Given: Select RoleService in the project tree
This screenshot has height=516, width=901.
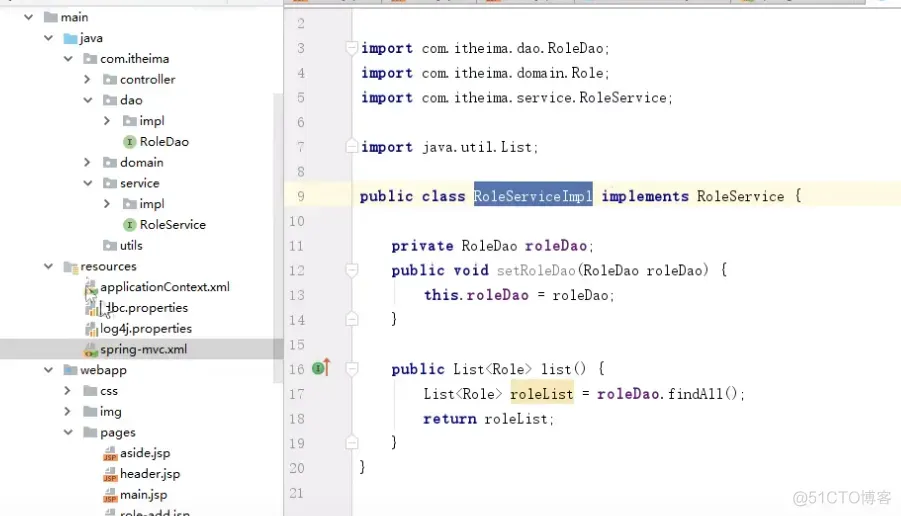Looking at the screenshot, I should (172, 225).
